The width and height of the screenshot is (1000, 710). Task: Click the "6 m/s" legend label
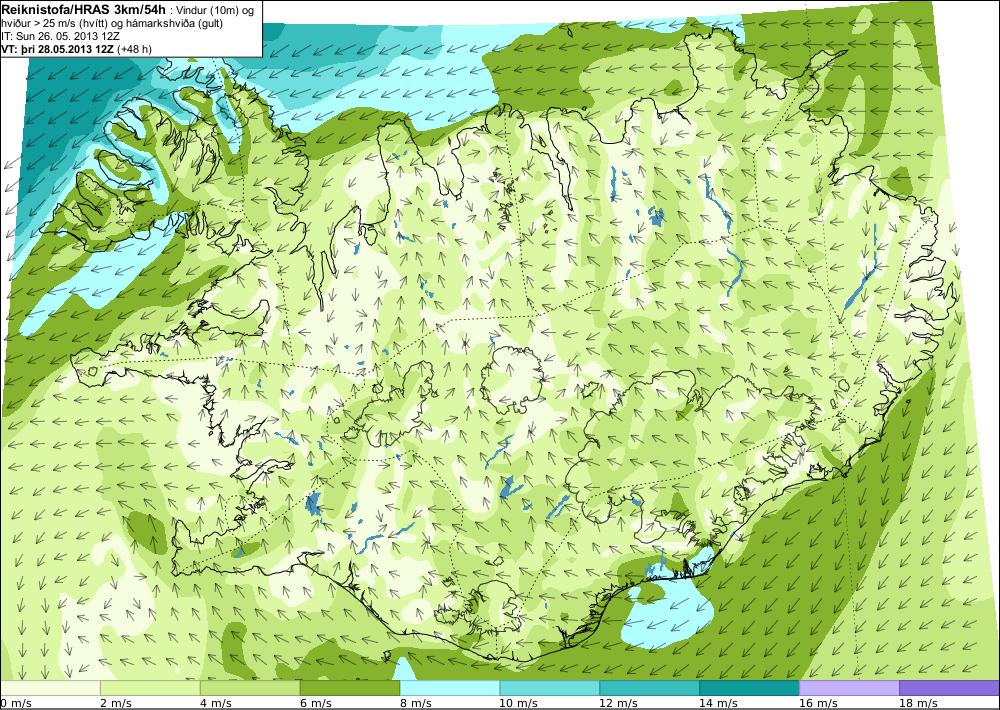316,703
